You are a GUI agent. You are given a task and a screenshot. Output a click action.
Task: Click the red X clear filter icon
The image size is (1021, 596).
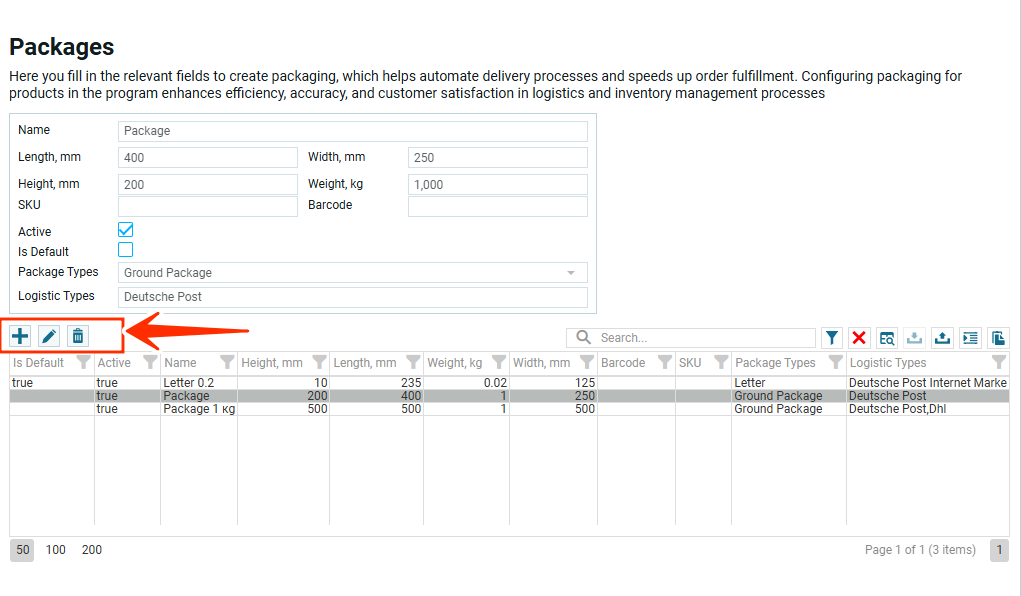pos(859,338)
